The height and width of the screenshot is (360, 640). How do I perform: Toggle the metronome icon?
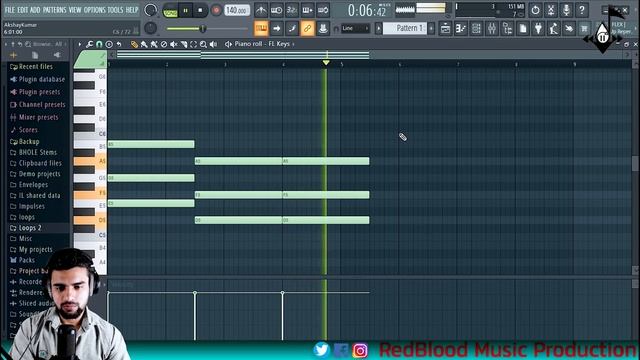click(x=261, y=10)
